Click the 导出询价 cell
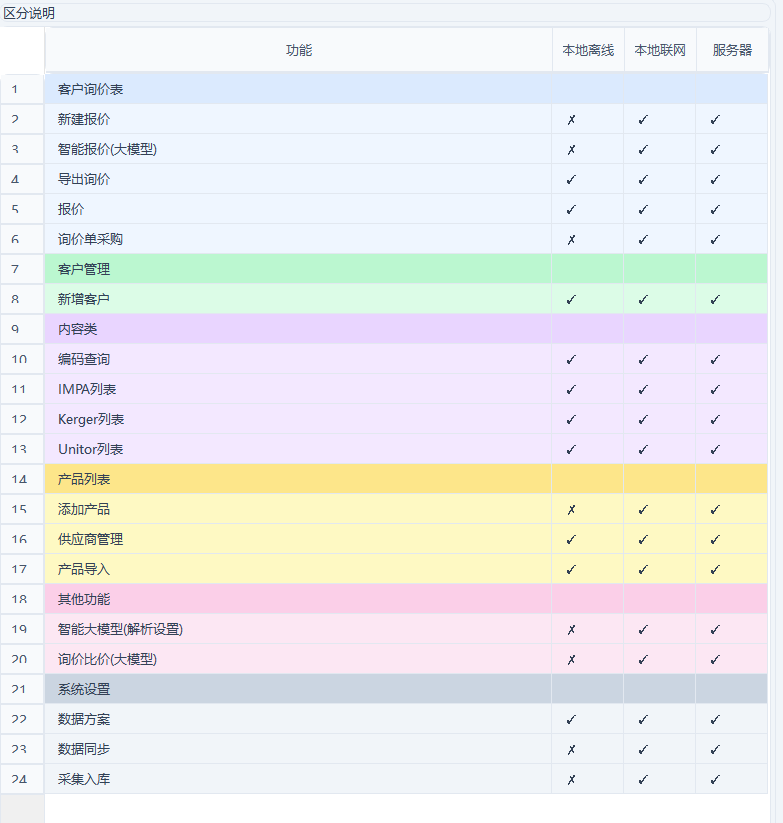The height and width of the screenshot is (823, 783). point(298,179)
